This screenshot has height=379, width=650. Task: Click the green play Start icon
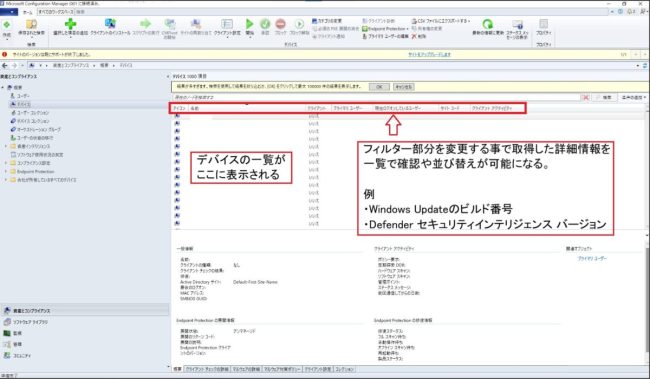point(250,24)
